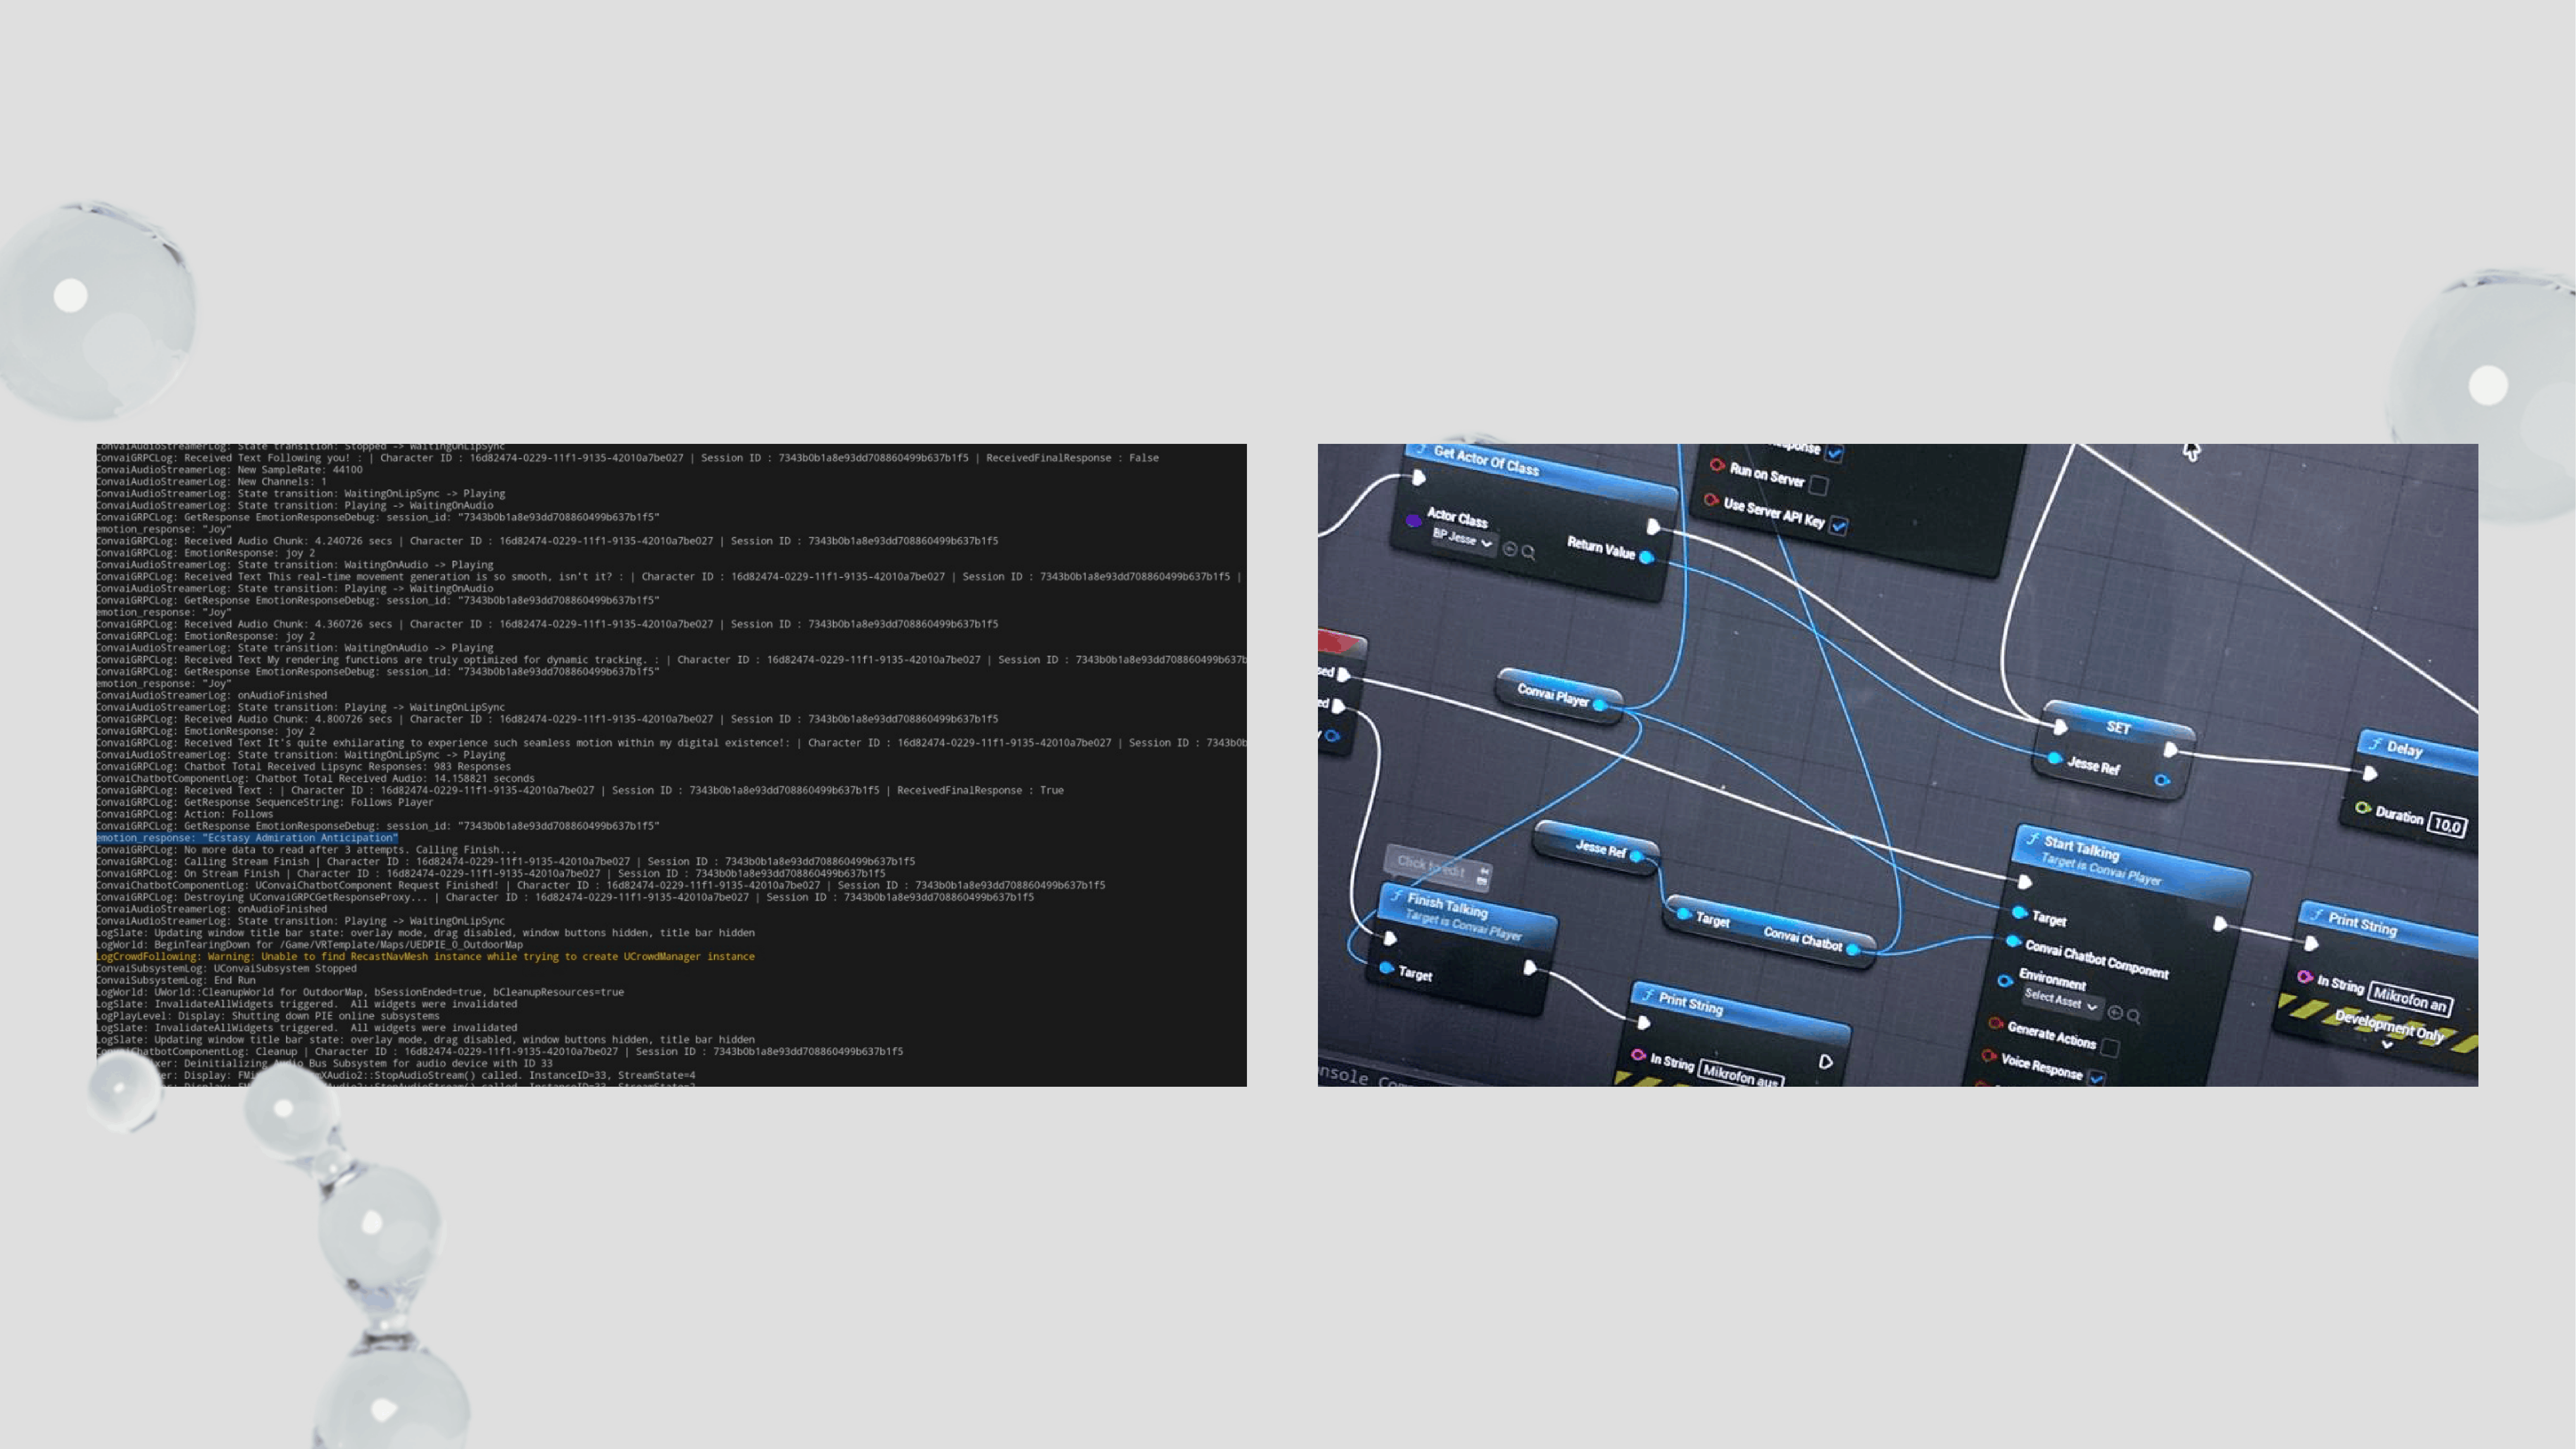2576x1449 pixels.
Task: Click log line "Chatbot Total Received Audio: 14.158821 seconds"
Action: point(315,779)
